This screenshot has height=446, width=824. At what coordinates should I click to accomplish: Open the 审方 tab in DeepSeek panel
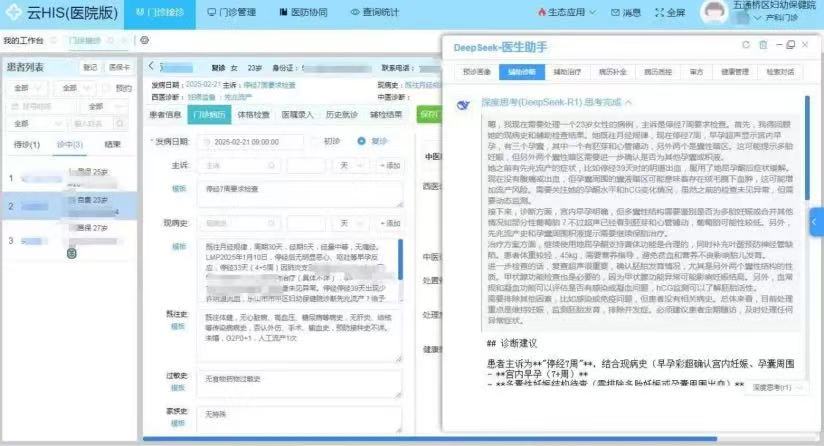[x=696, y=71]
